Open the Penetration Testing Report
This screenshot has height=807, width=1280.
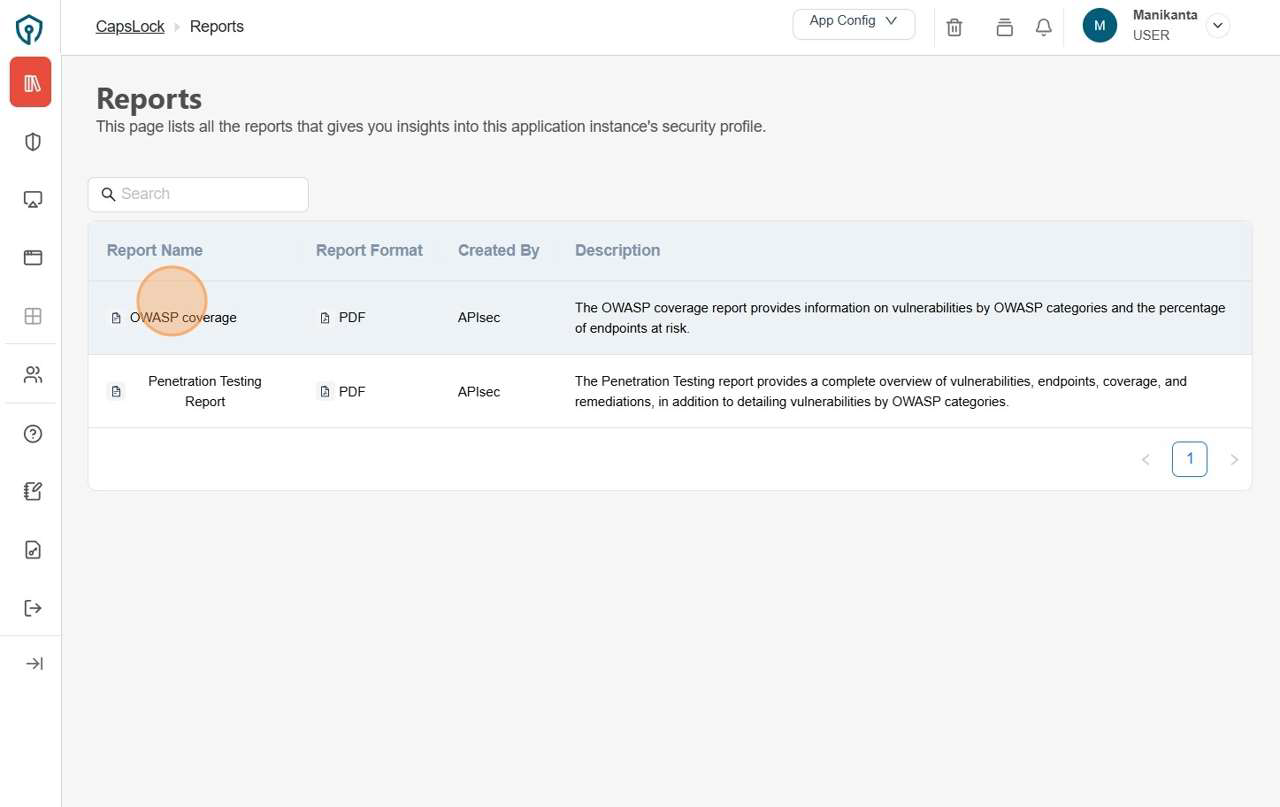tap(205, 391)
